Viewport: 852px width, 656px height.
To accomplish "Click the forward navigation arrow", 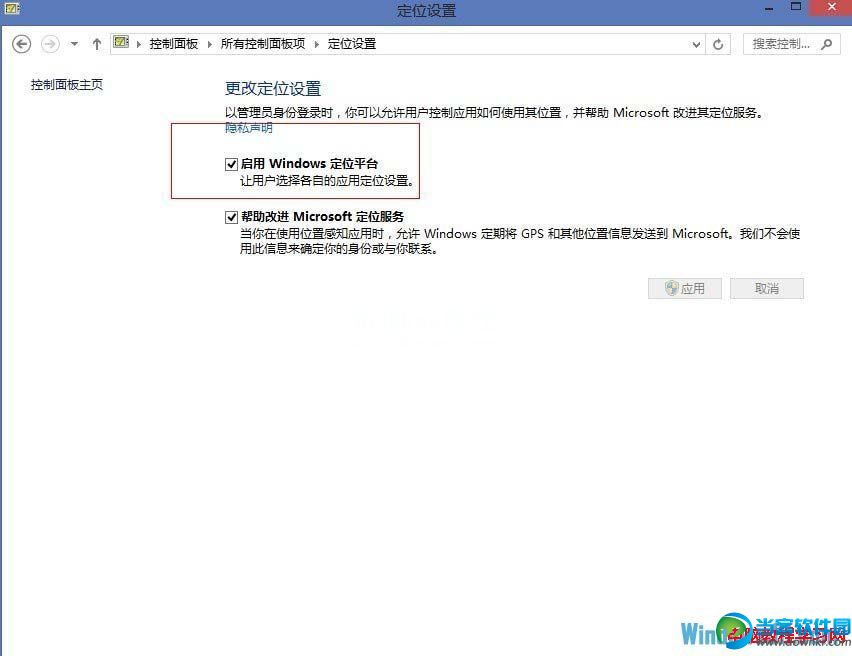I will tap(50, 44).
